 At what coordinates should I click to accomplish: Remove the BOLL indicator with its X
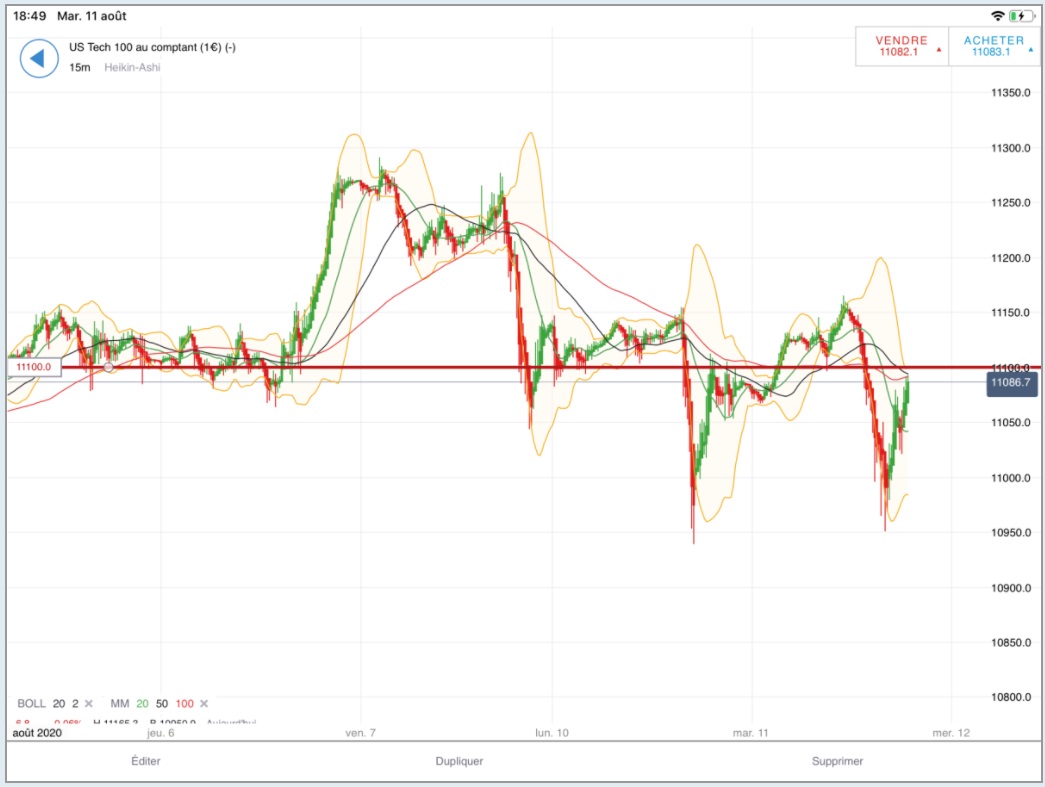tap(88, 703)
